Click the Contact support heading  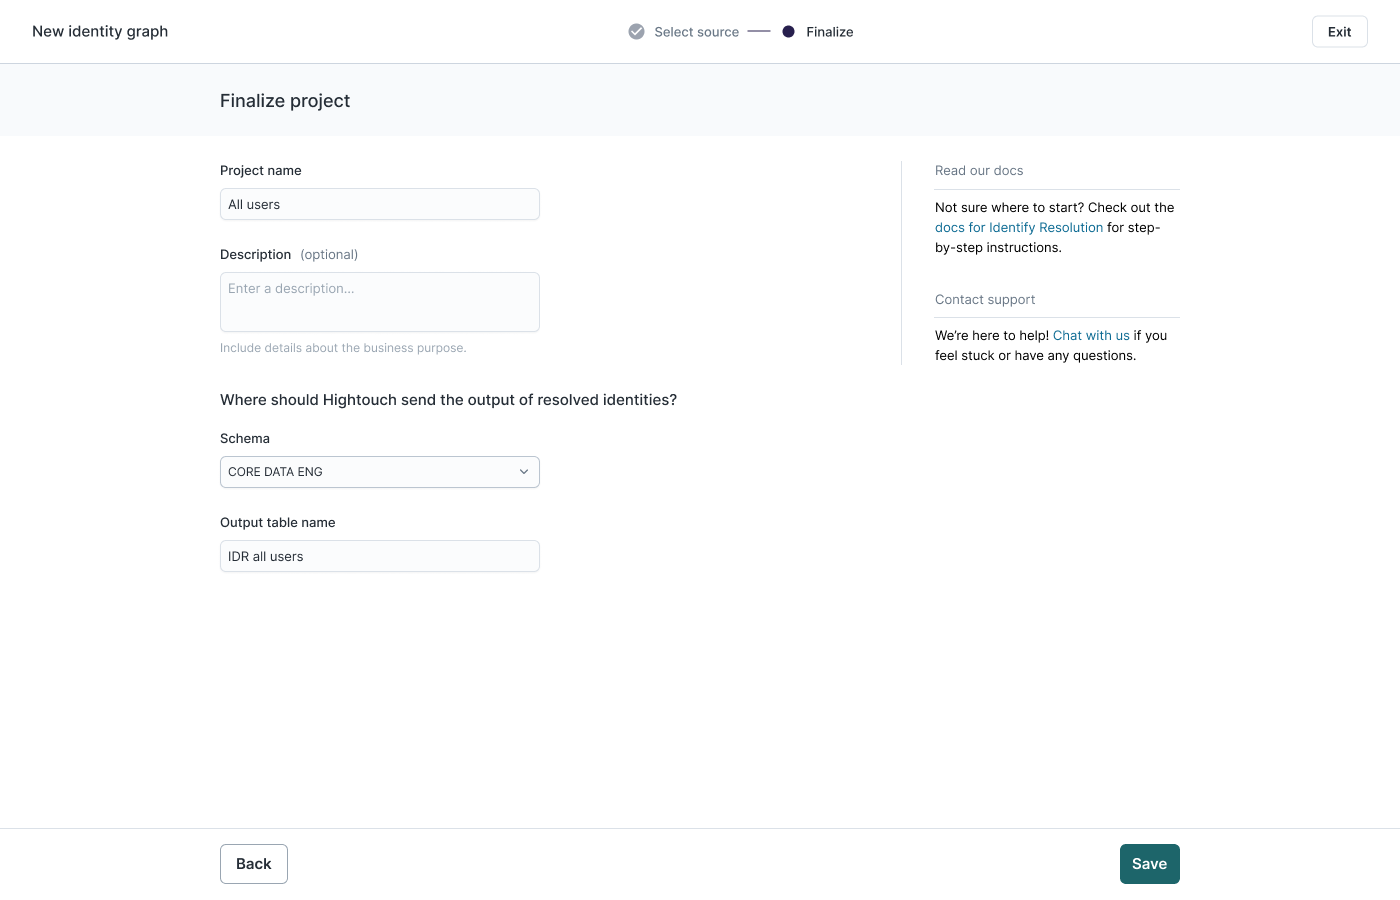click(x=985, y=300)
